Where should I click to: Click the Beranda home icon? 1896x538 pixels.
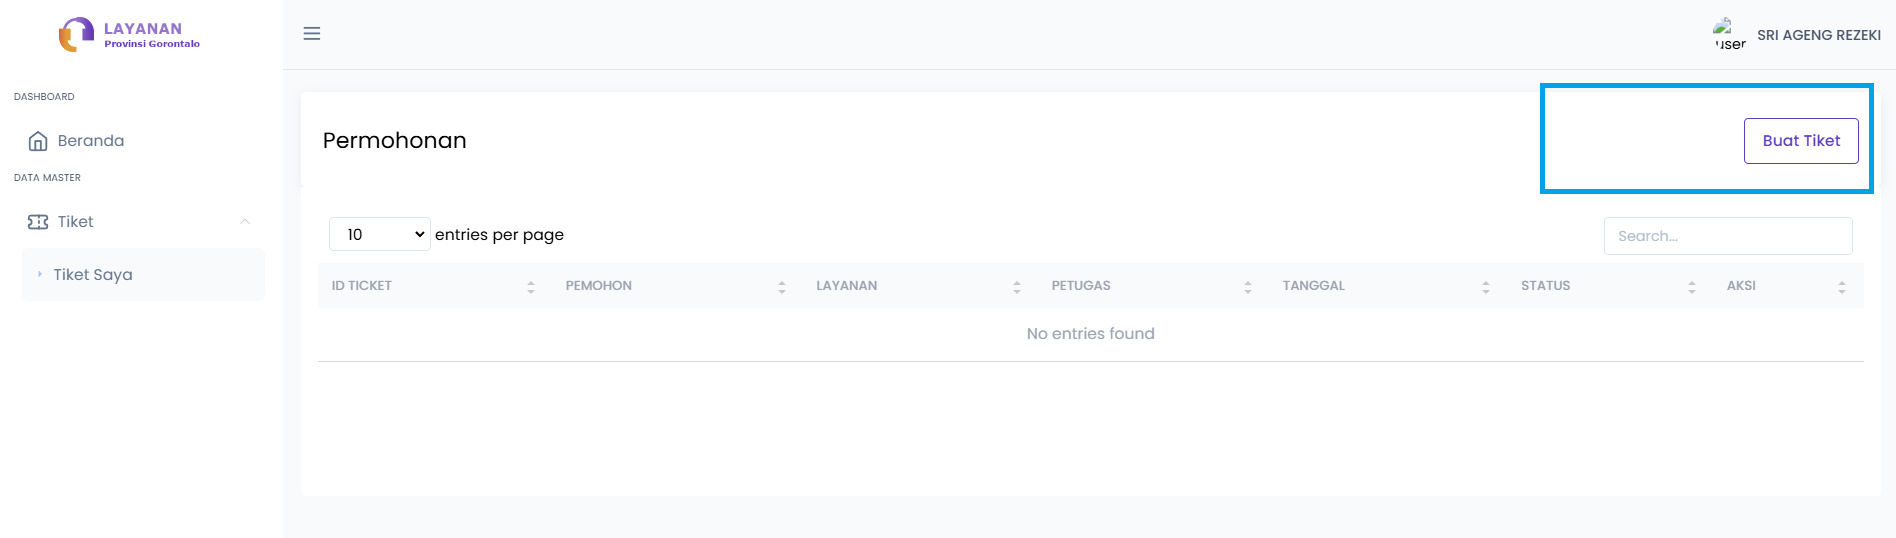(38, 141)
